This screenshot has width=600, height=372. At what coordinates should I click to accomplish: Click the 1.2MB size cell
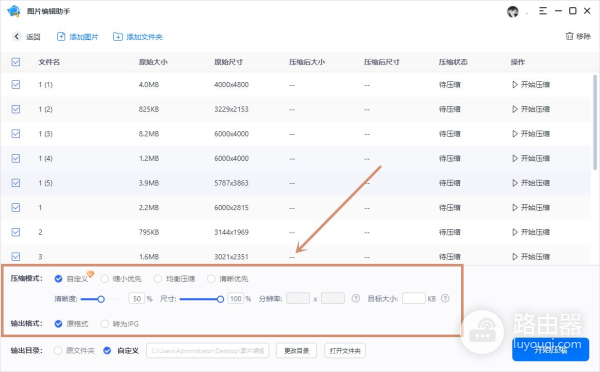pyautogui.click(x=149, y=158)
